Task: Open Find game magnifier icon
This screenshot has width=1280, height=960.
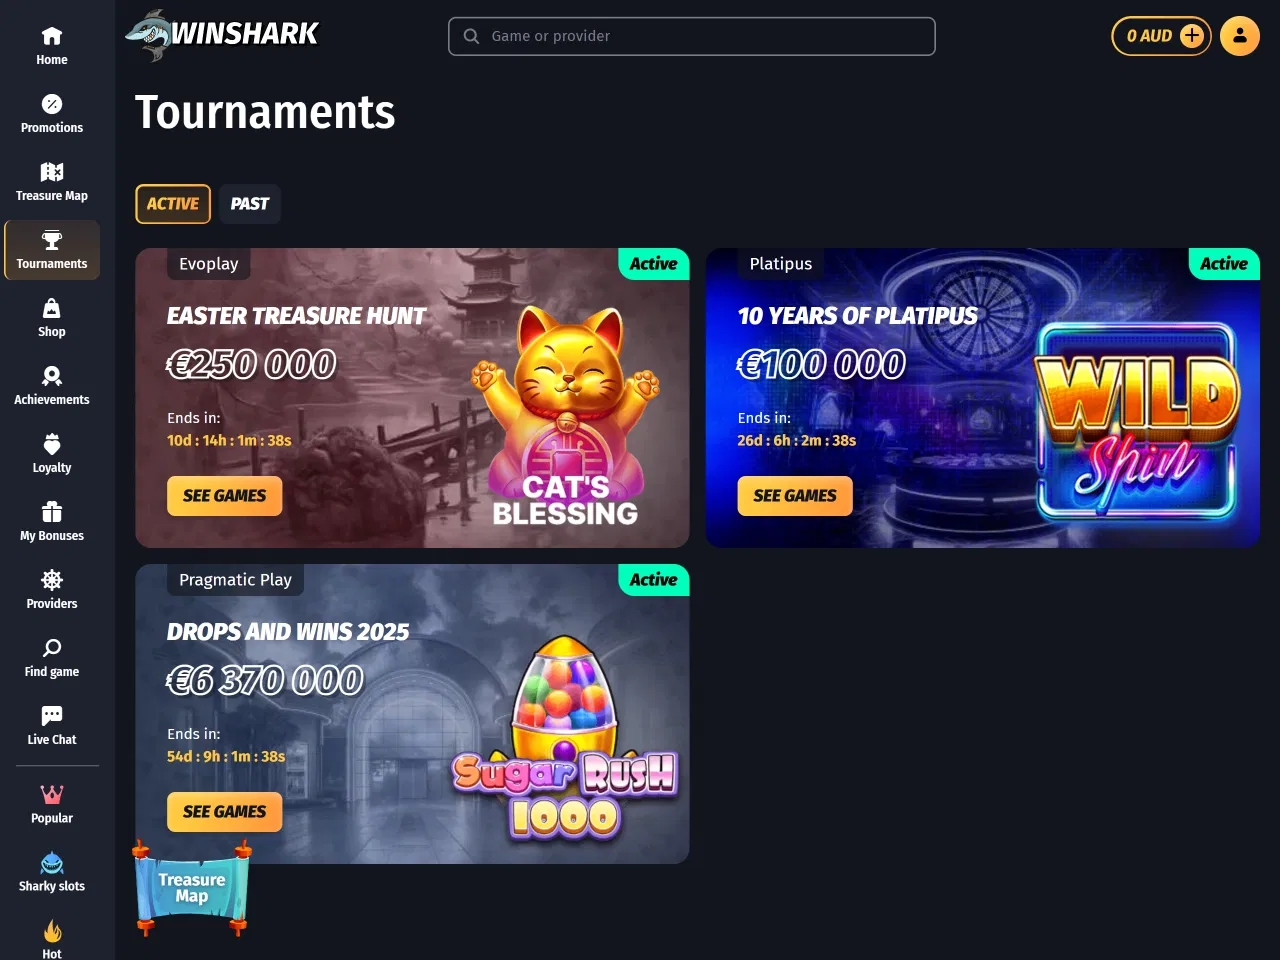Action: click(x=52, y=648)
